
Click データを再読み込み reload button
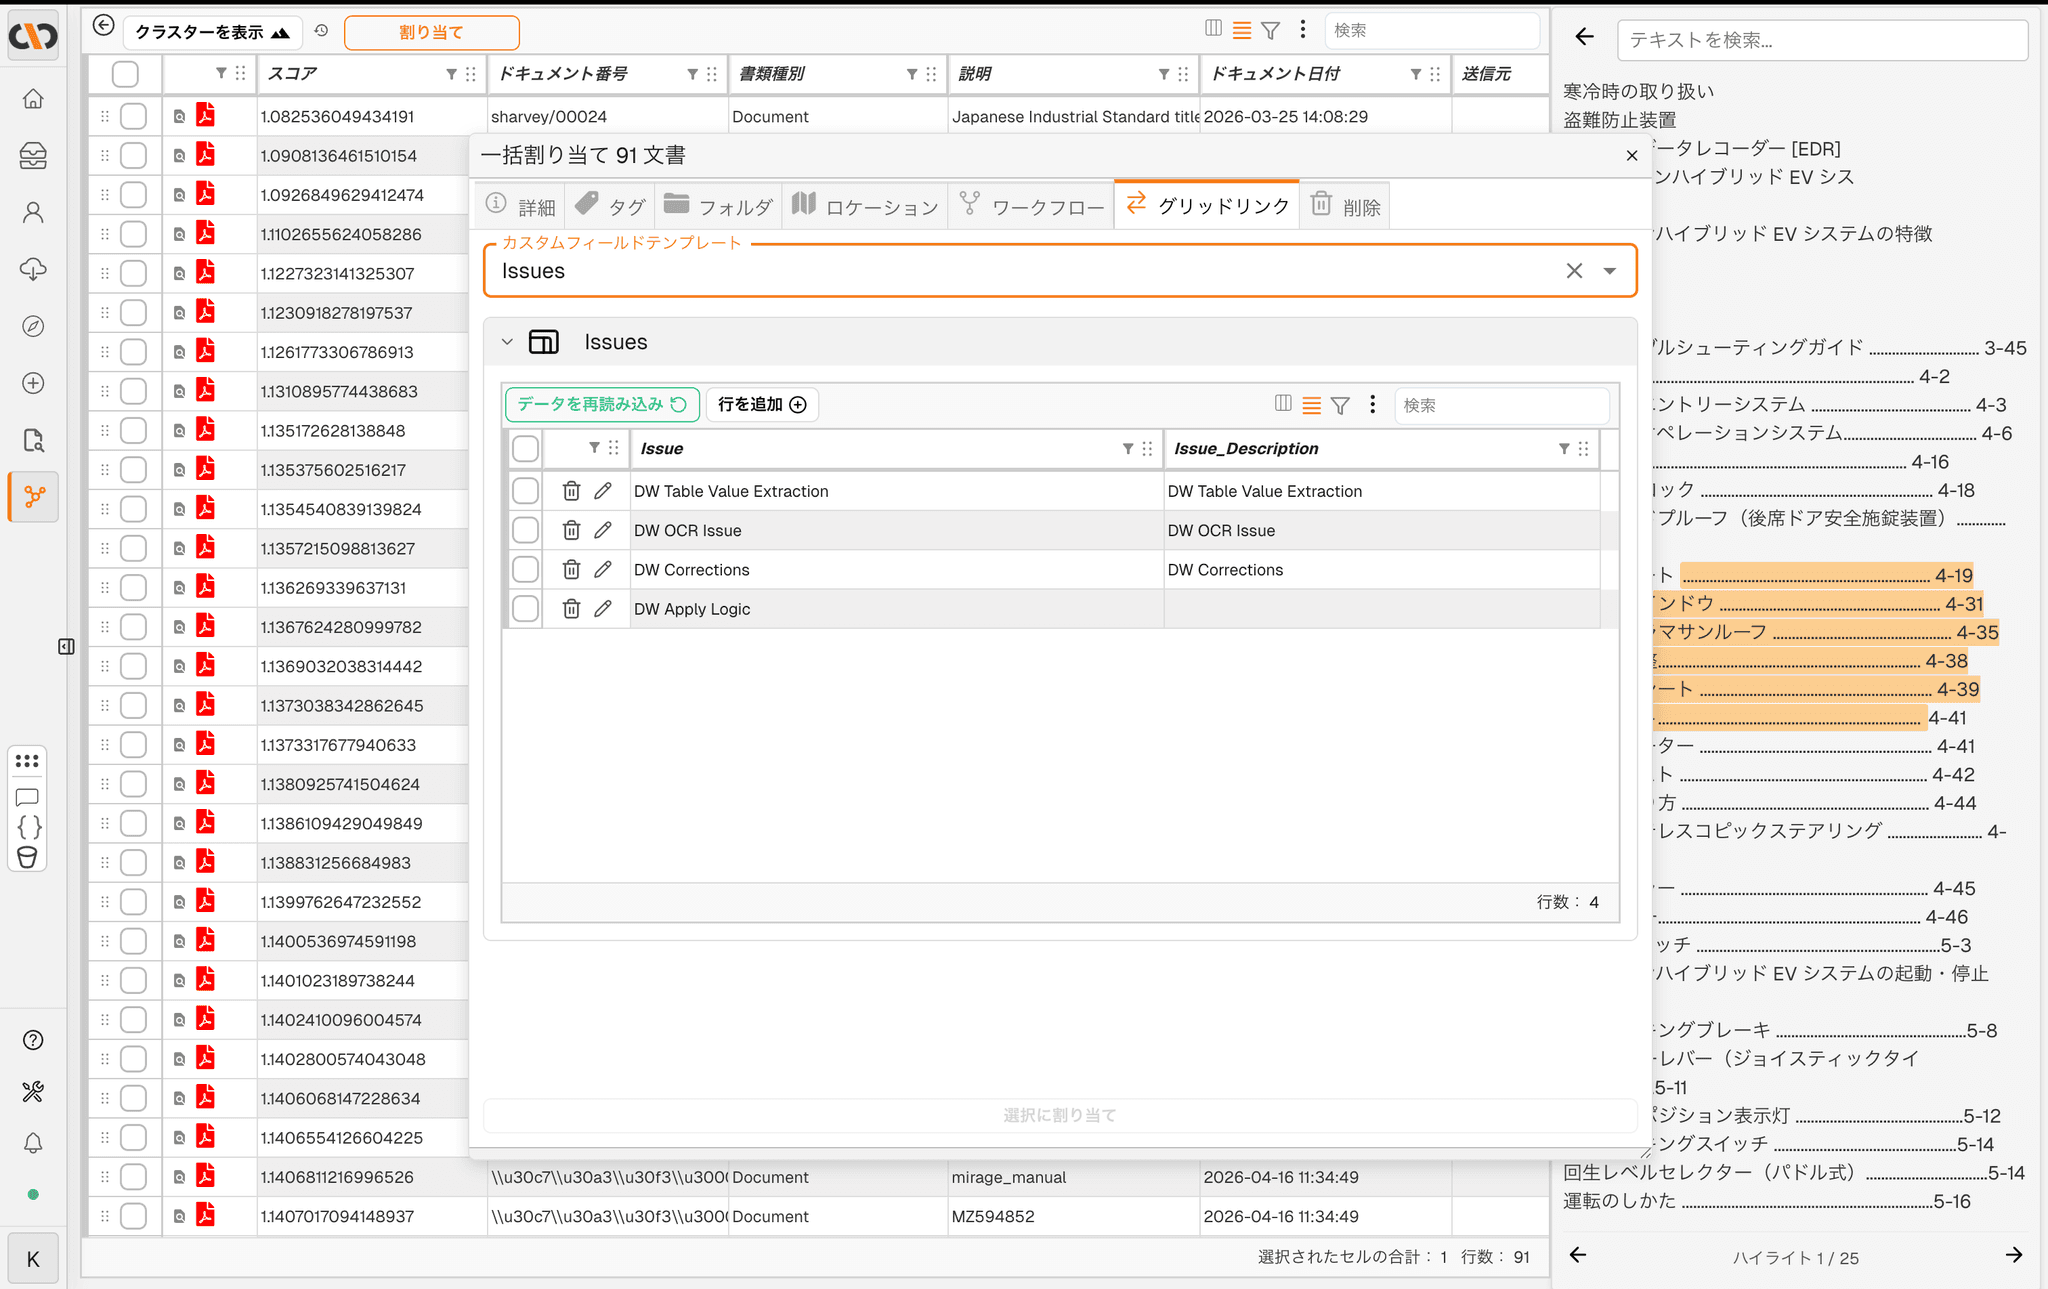point(601,404)
